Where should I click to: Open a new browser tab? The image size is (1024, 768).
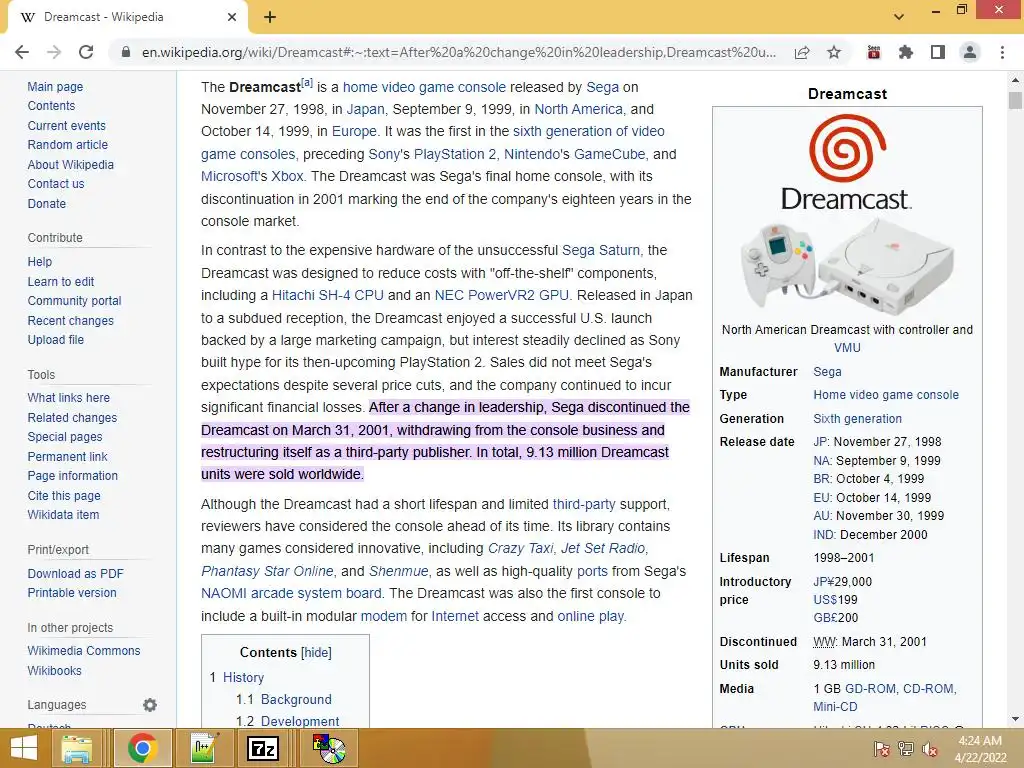point(270,17)
